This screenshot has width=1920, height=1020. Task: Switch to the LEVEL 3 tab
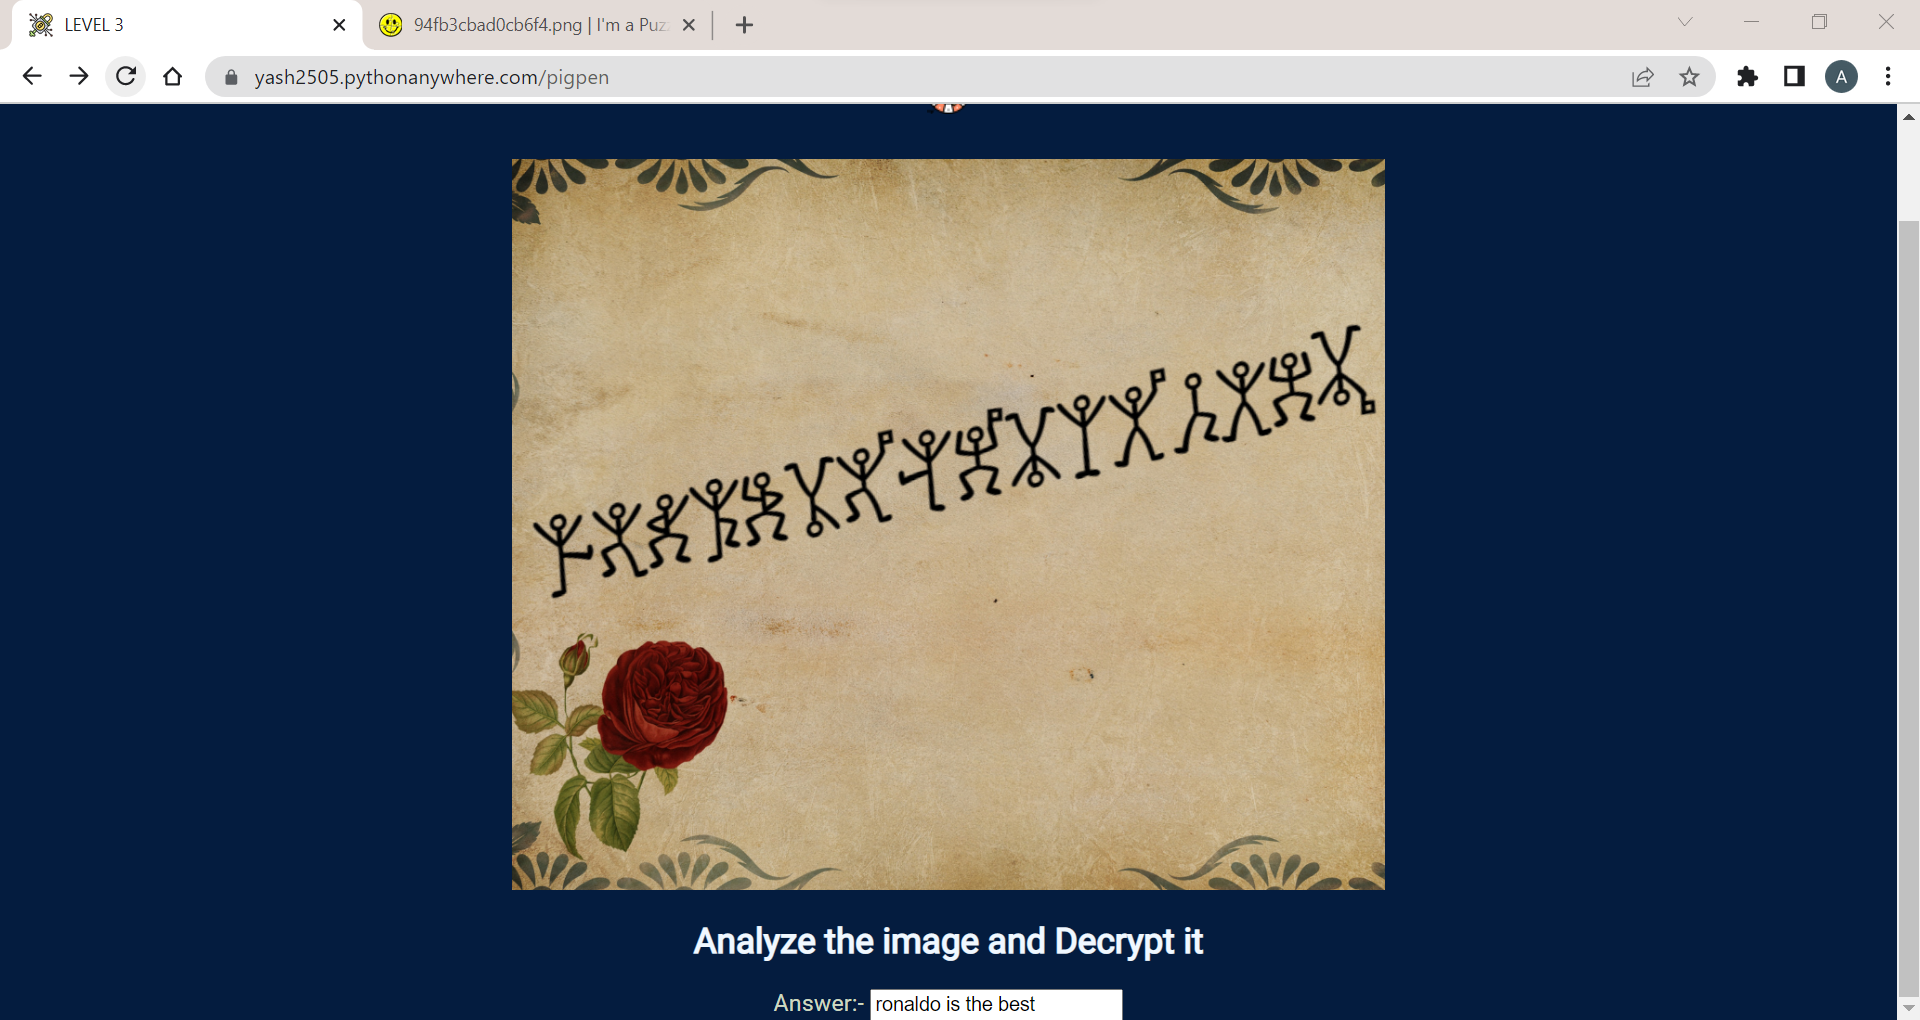coord(150,25)
